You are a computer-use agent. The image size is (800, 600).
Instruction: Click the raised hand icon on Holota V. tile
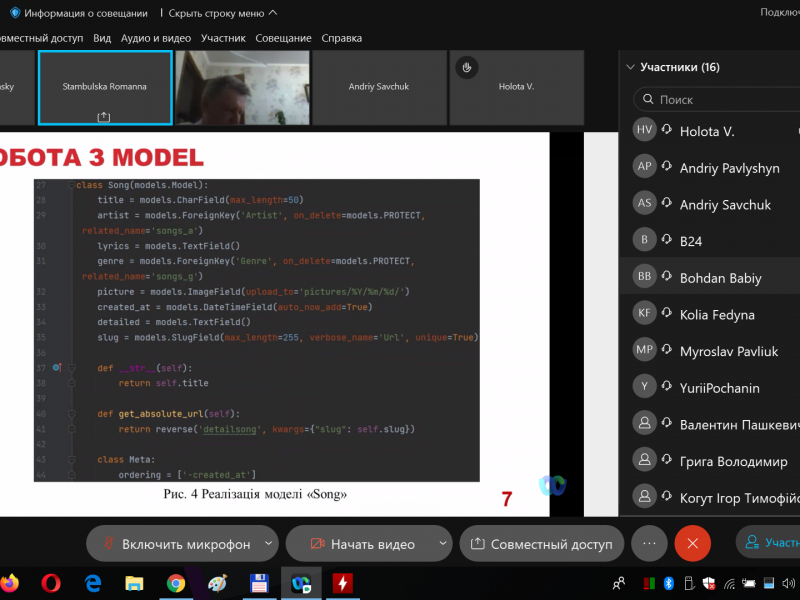click(464, 67)
